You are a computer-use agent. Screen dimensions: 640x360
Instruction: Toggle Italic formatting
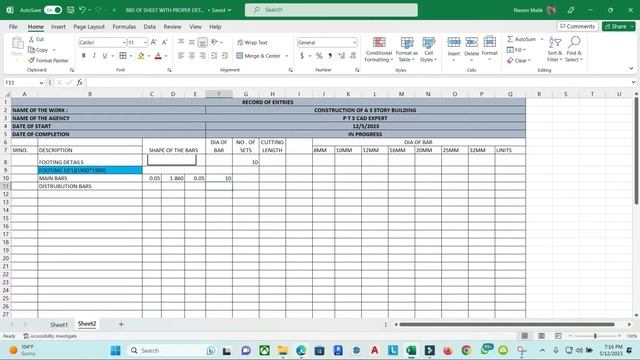(94, 56)
